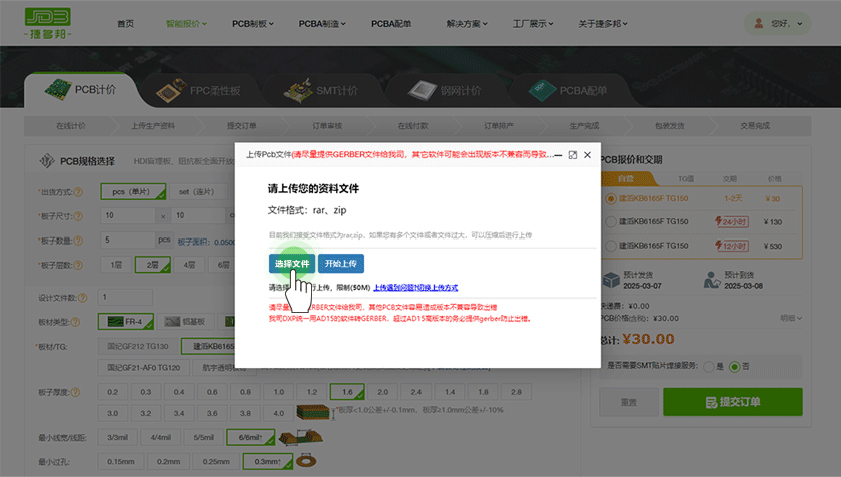841x477 pixels.
Task: Expand the 解决方案 navigation dropdown
Action: pyautogui.click(x=471, y=22)
